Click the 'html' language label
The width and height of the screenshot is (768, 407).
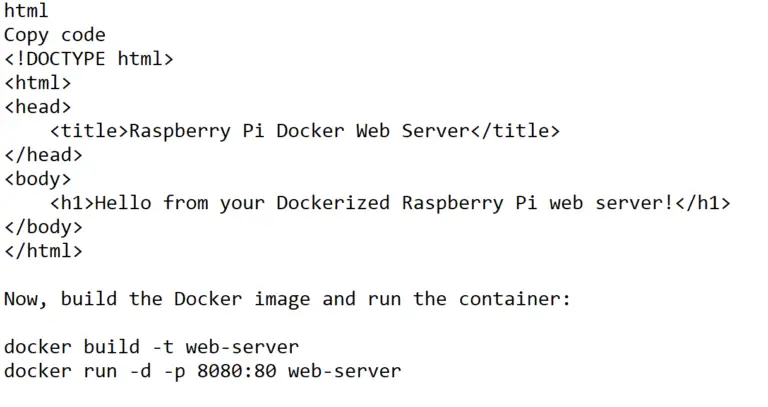point(26,11)
